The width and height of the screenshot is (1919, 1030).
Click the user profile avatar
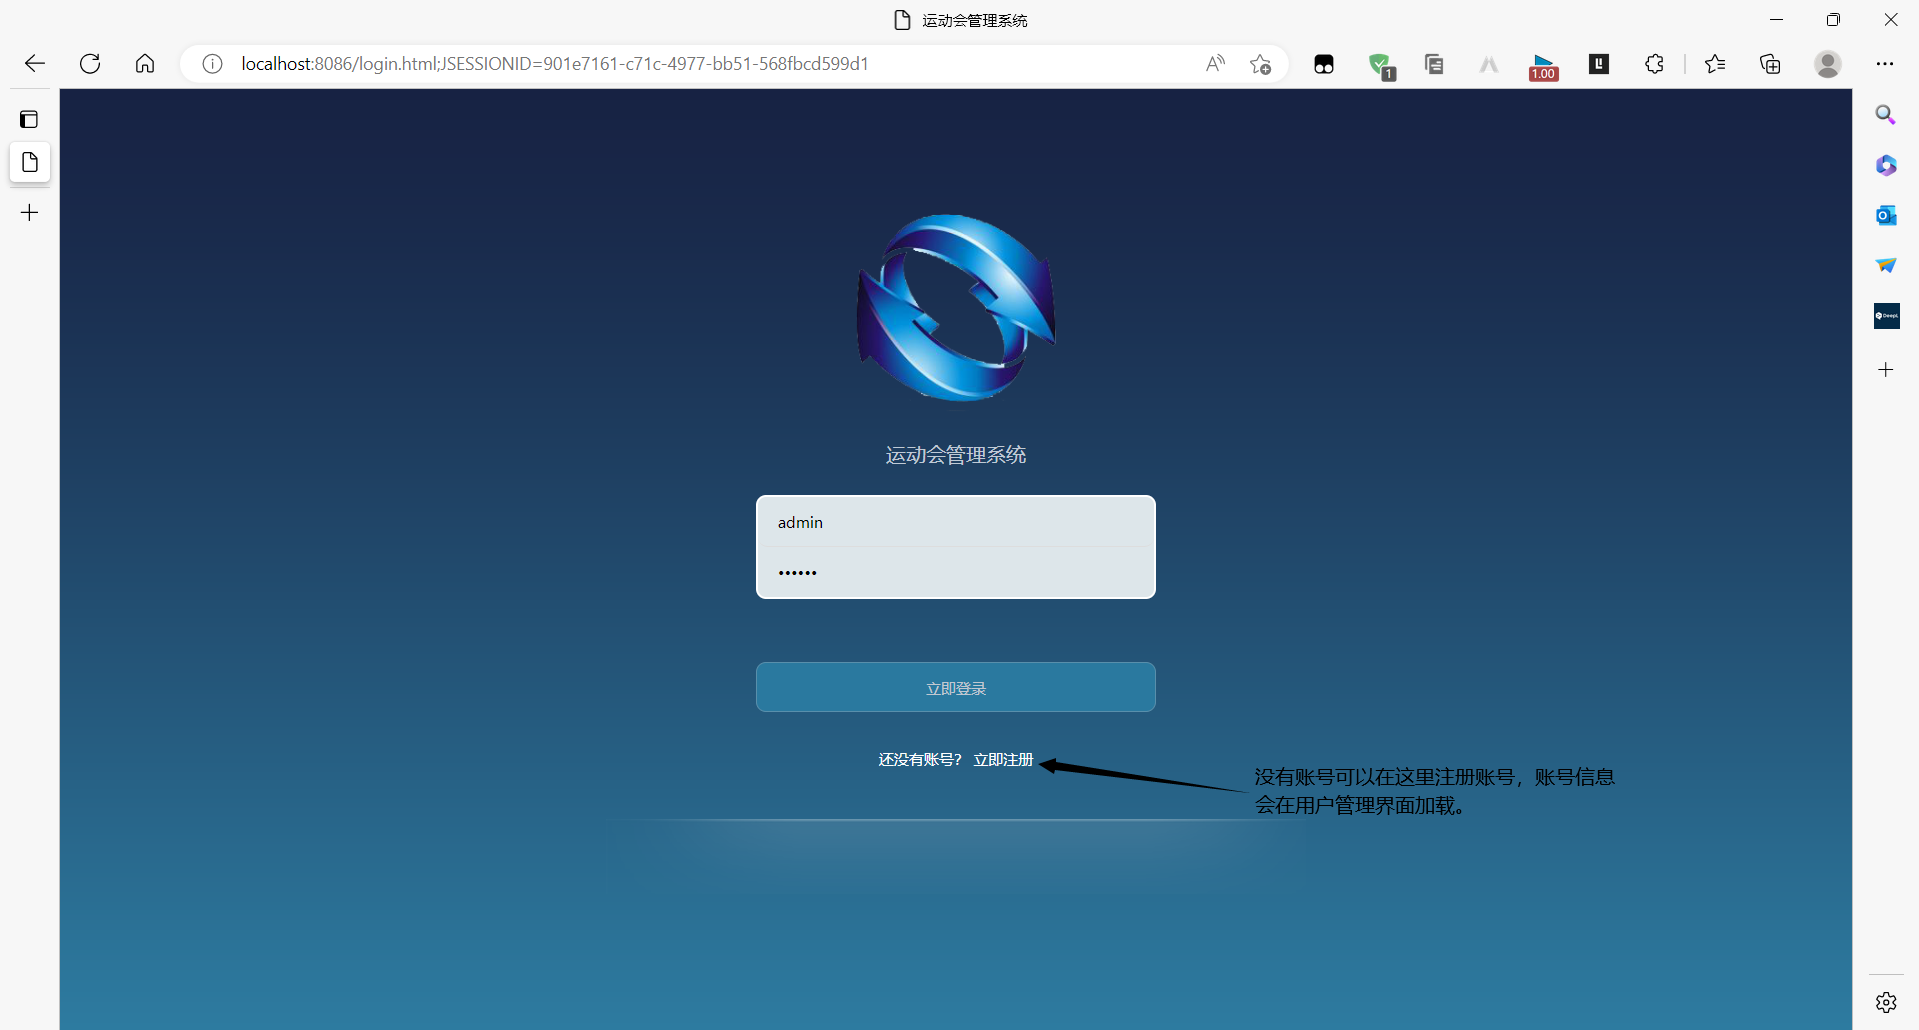pyautogui.click(x=1828, y=64)
